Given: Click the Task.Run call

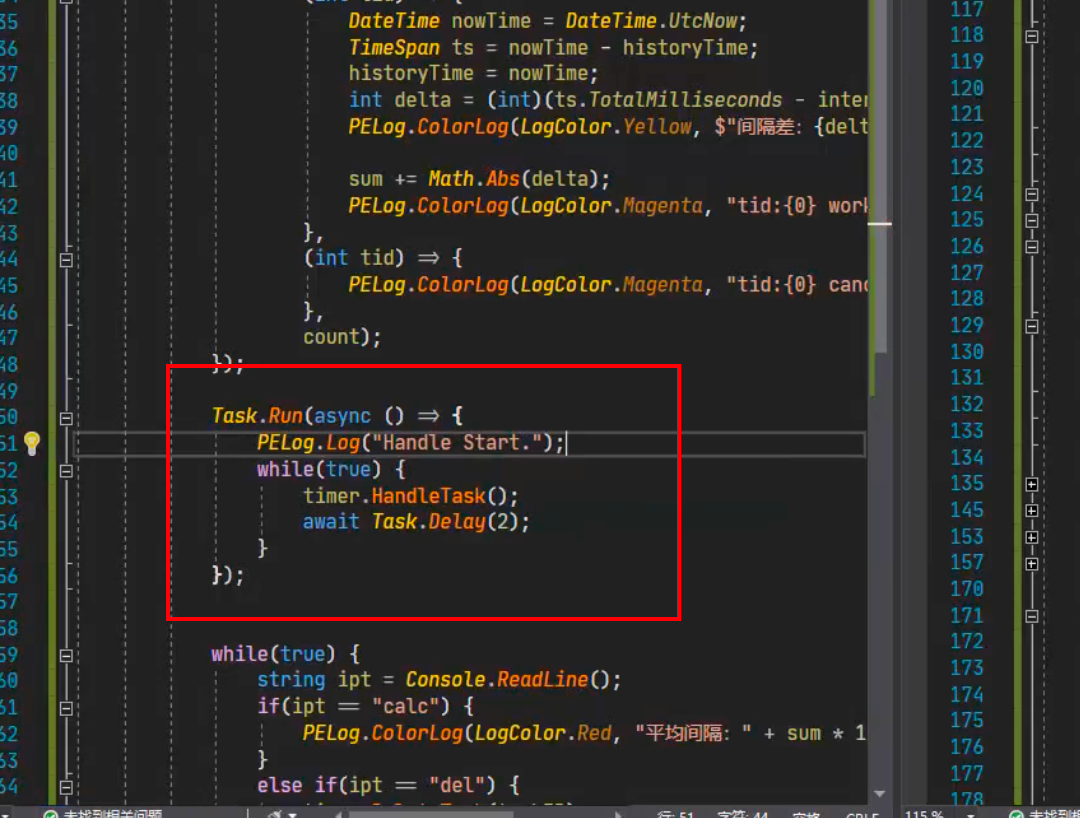Looking at the screenshot, I should pos(257,416).
